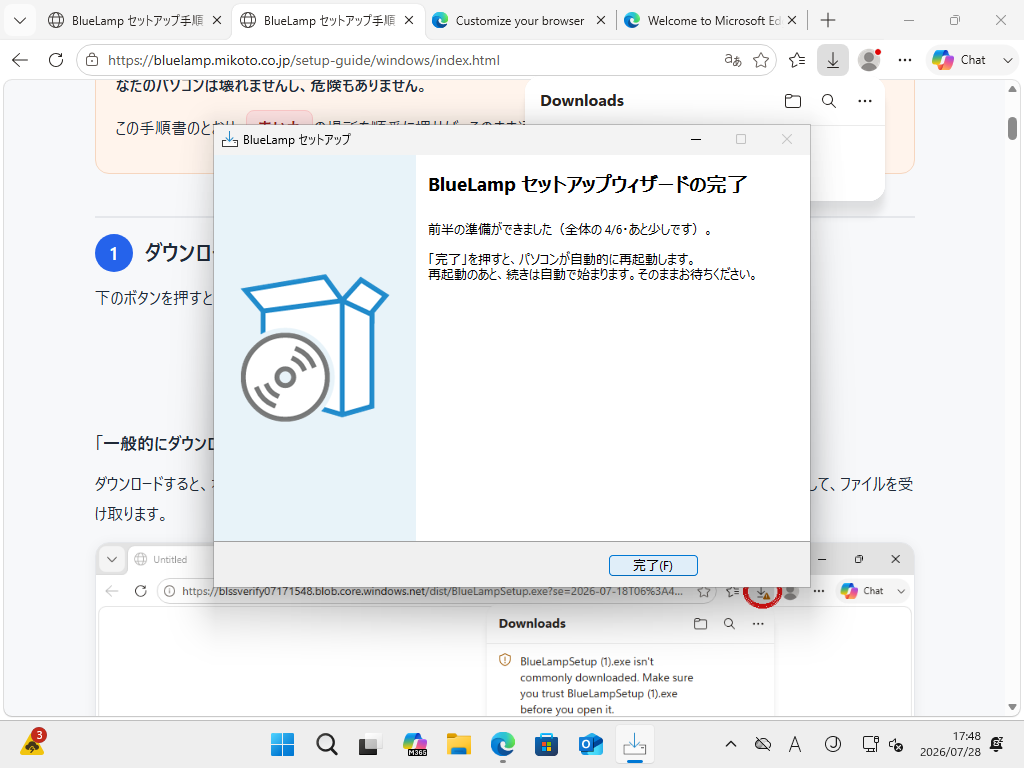The height and width of the screenshot is (768, 1024).
Task: Click the OneDrive cloud tray icon
Action: tap(762, 744)
